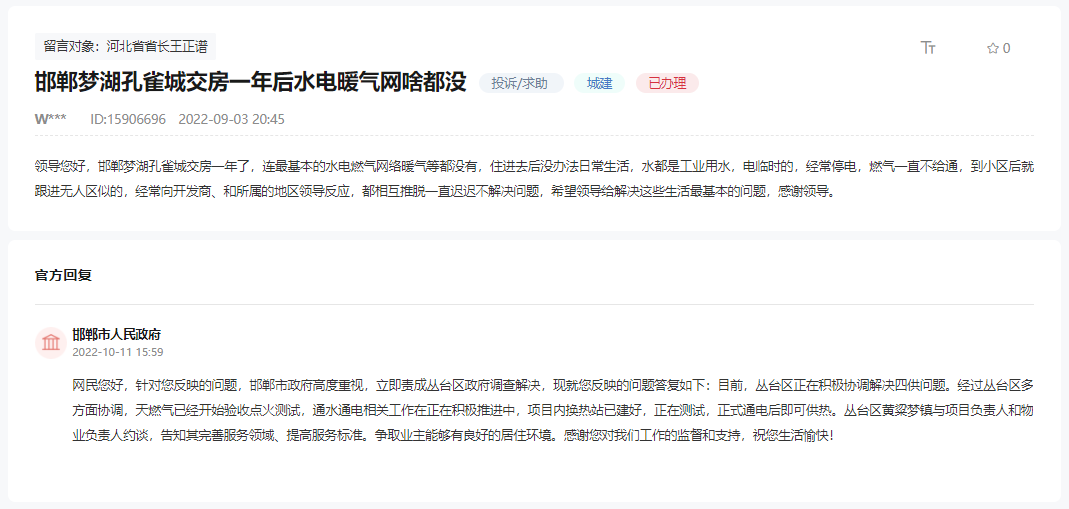Click the complaint body text starting 领导您好
Screen dimensions: 1069x509
(x=534, y=178)
